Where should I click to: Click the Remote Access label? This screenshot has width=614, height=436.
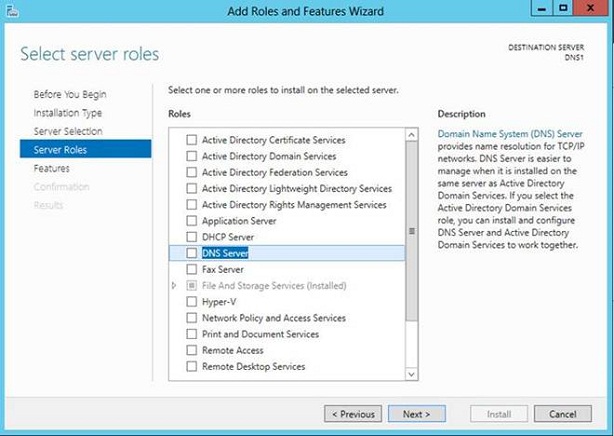tap(233, 350)
